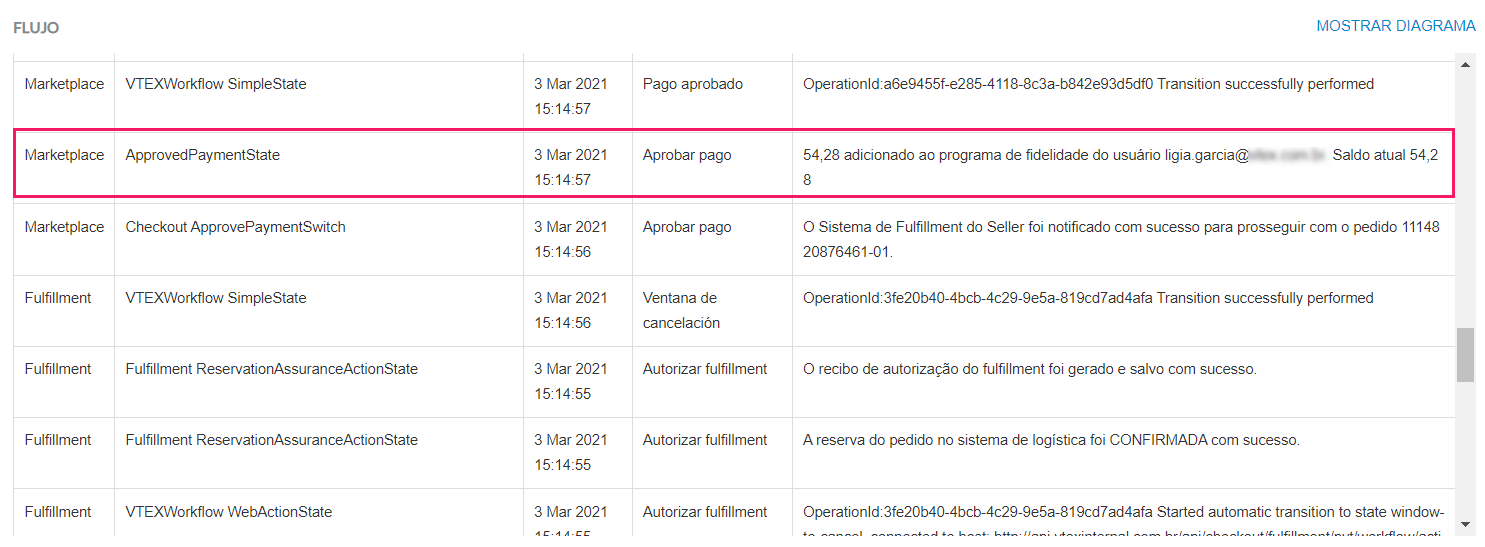The image size is (1485, 547).
Task: Click the scrollbar up arrow
Action: click(x=1466, y=65)
